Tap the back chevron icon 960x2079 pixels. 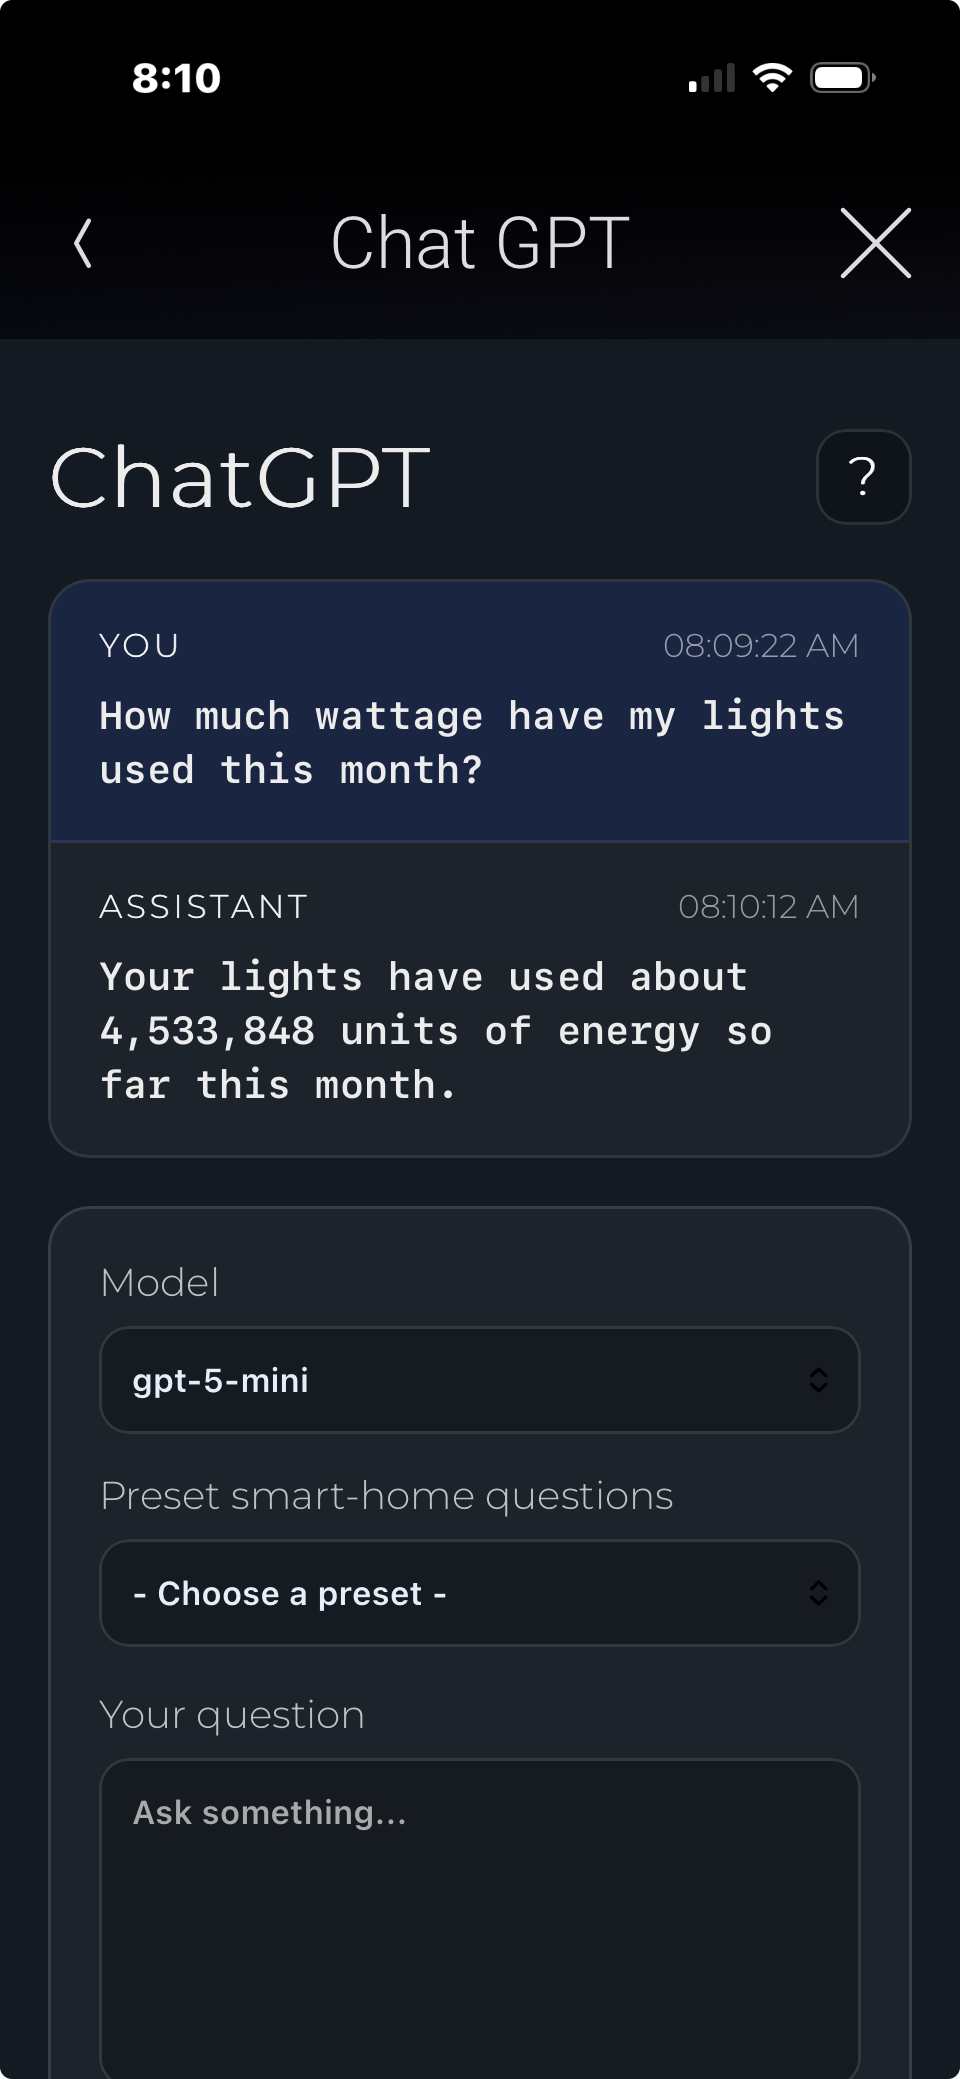pyautogui.click(x=84, y=244)
